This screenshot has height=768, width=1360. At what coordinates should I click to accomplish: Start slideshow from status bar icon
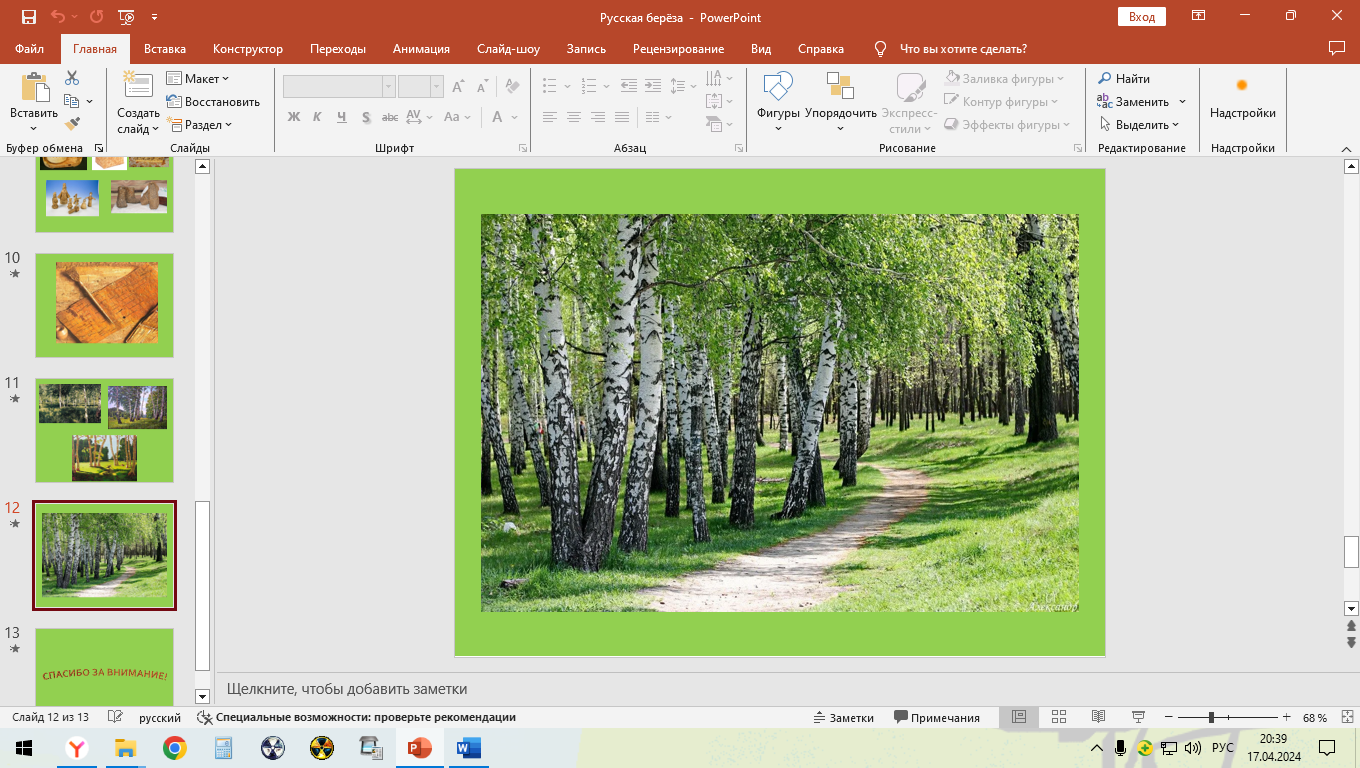pyautogui.click(x=1137, y=717)
